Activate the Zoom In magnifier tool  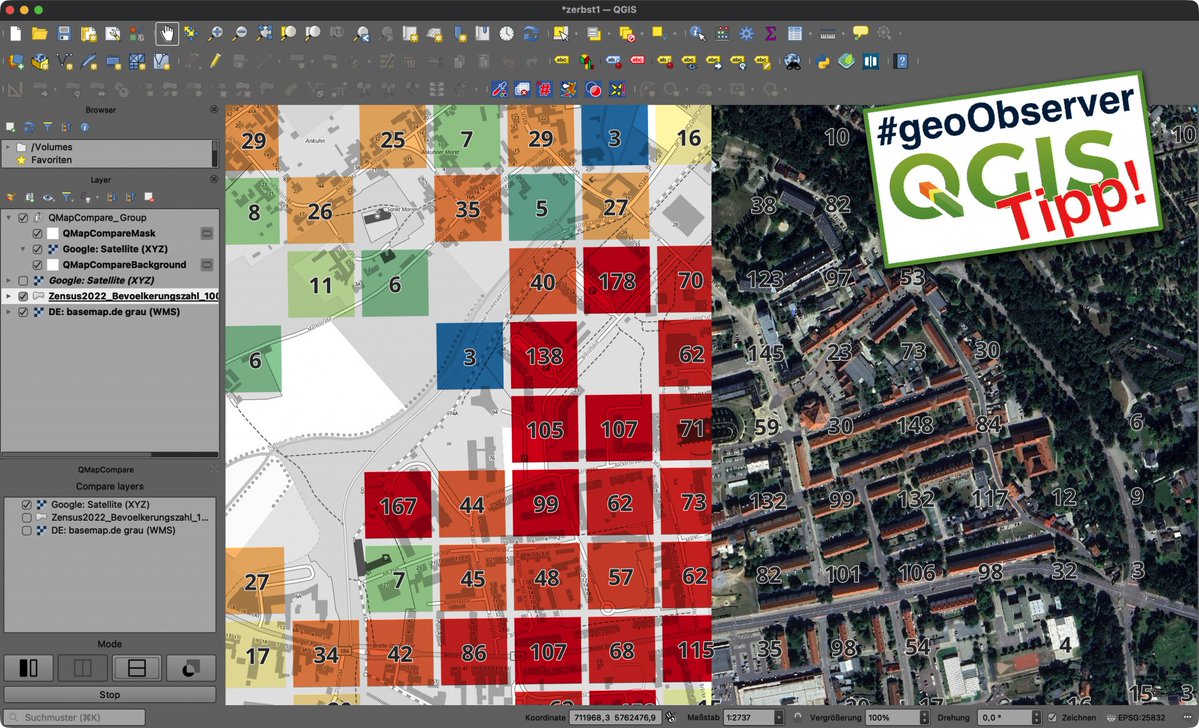click(217, 32)
